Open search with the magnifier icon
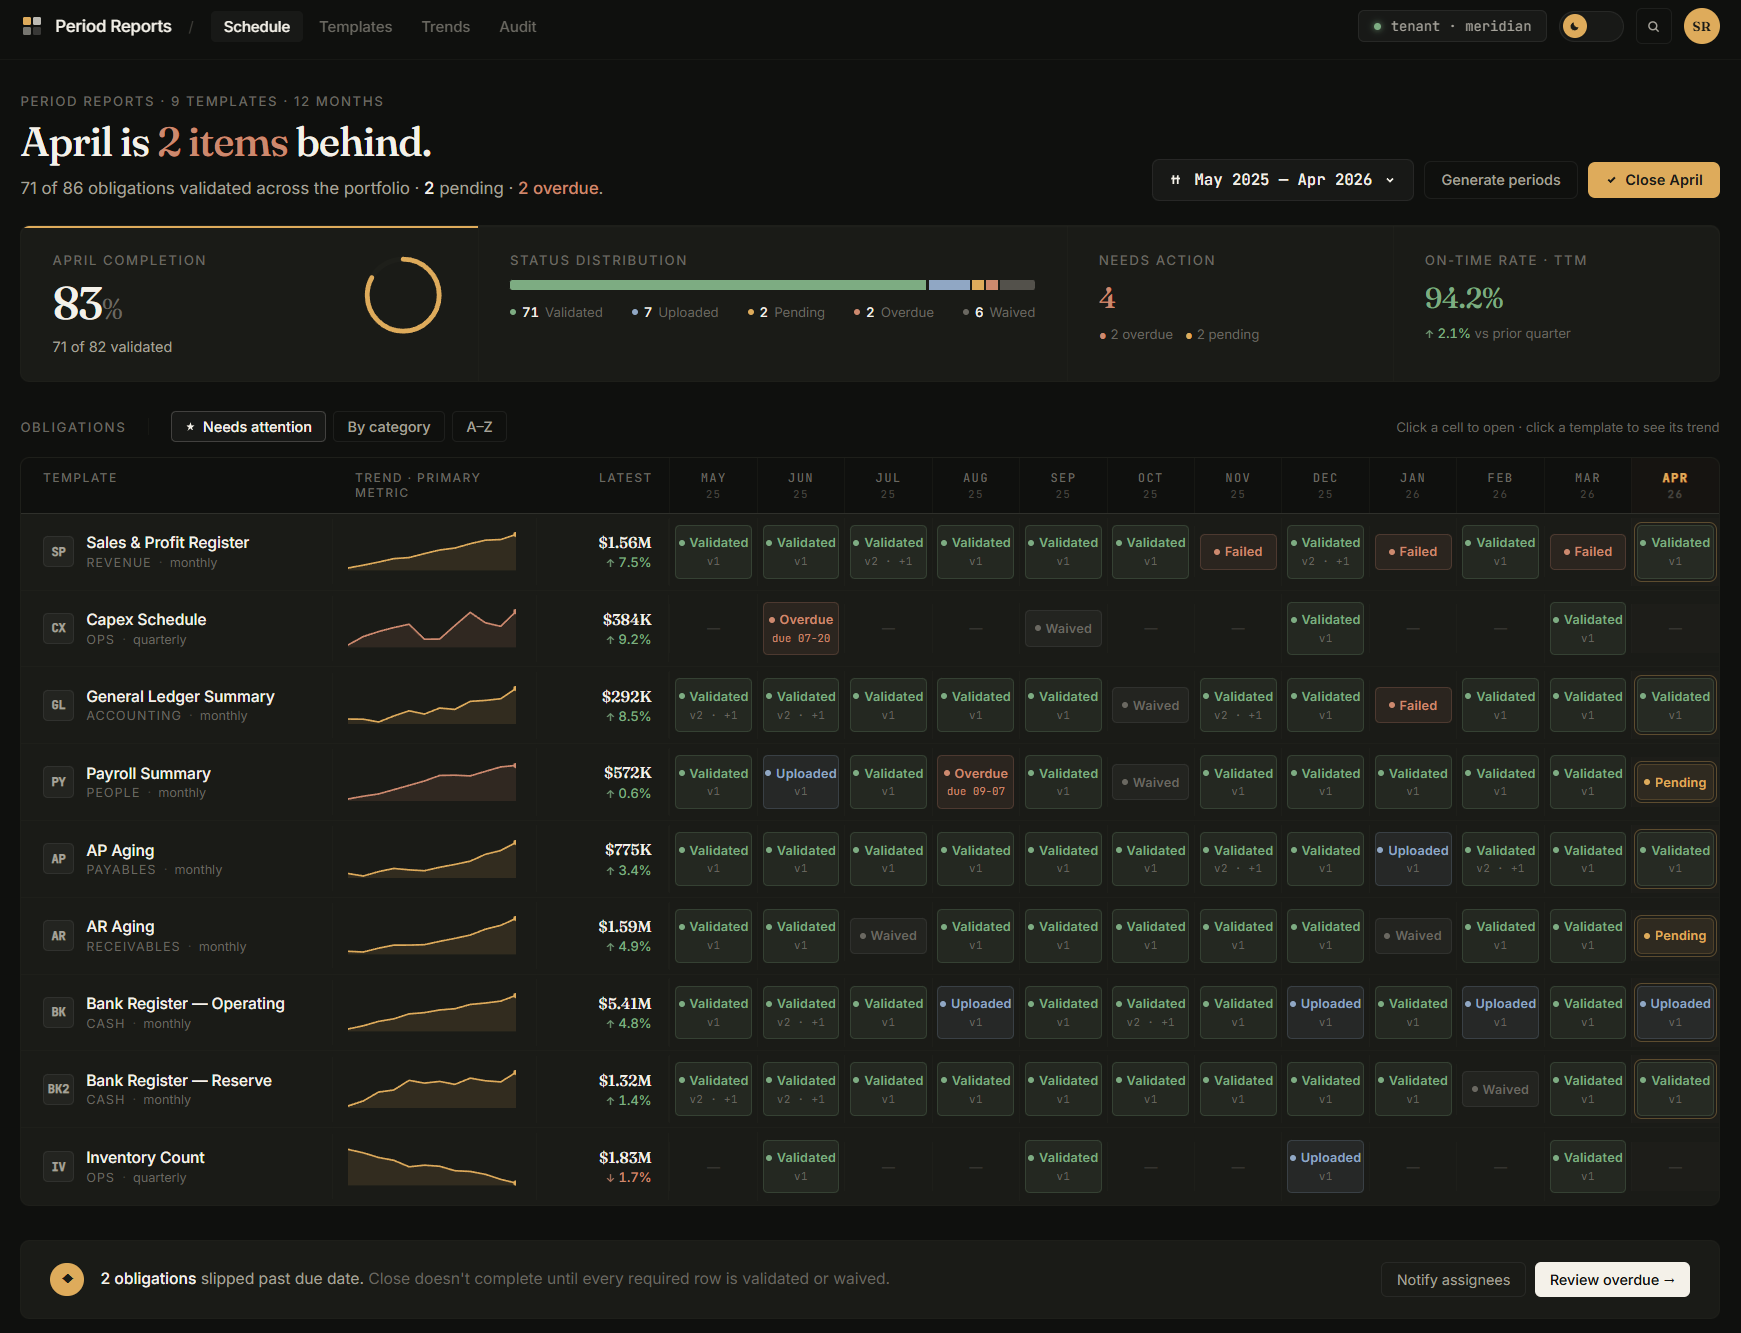Screen dimensions: 1741x1333 1653,27
